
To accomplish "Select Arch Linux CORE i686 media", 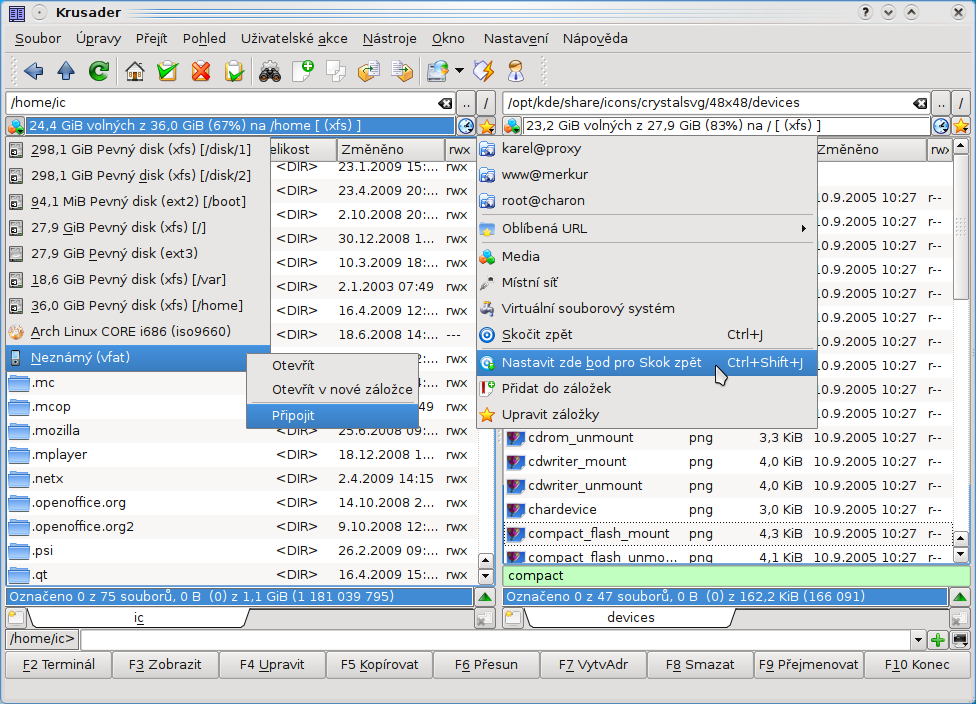I will (138, 332).
